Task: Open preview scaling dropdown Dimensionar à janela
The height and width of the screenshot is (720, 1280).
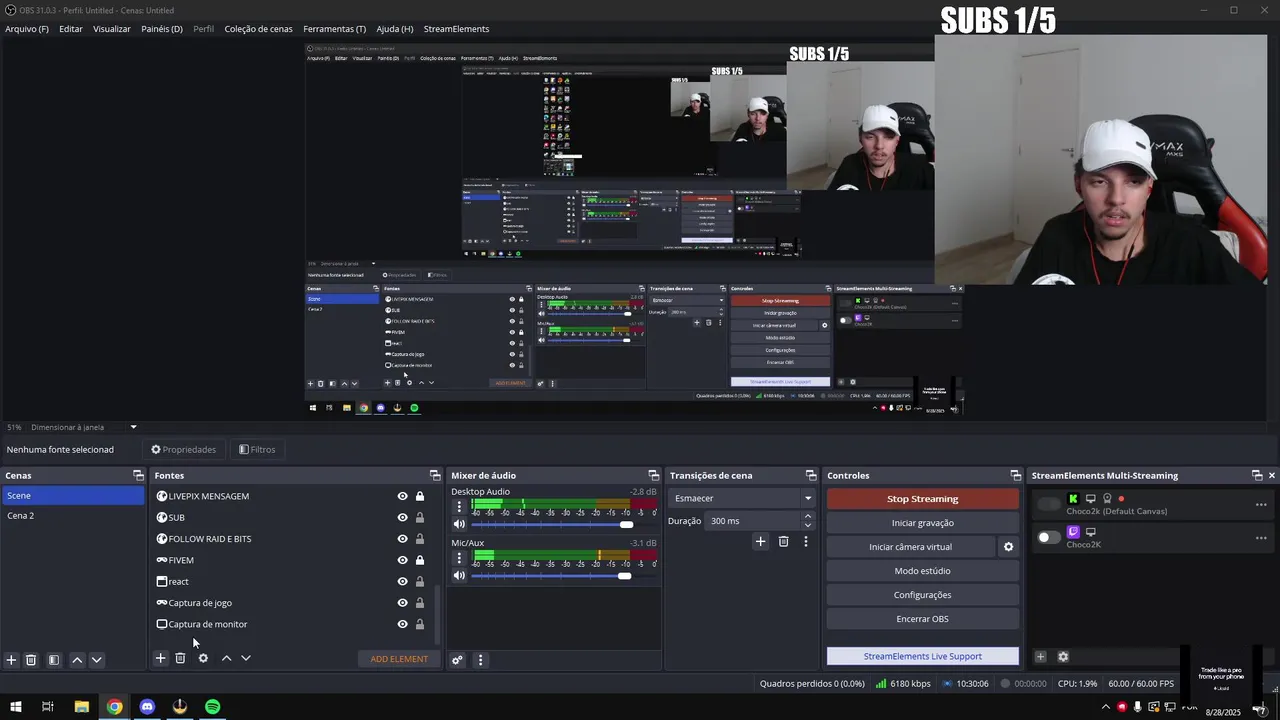Action: 85,427
